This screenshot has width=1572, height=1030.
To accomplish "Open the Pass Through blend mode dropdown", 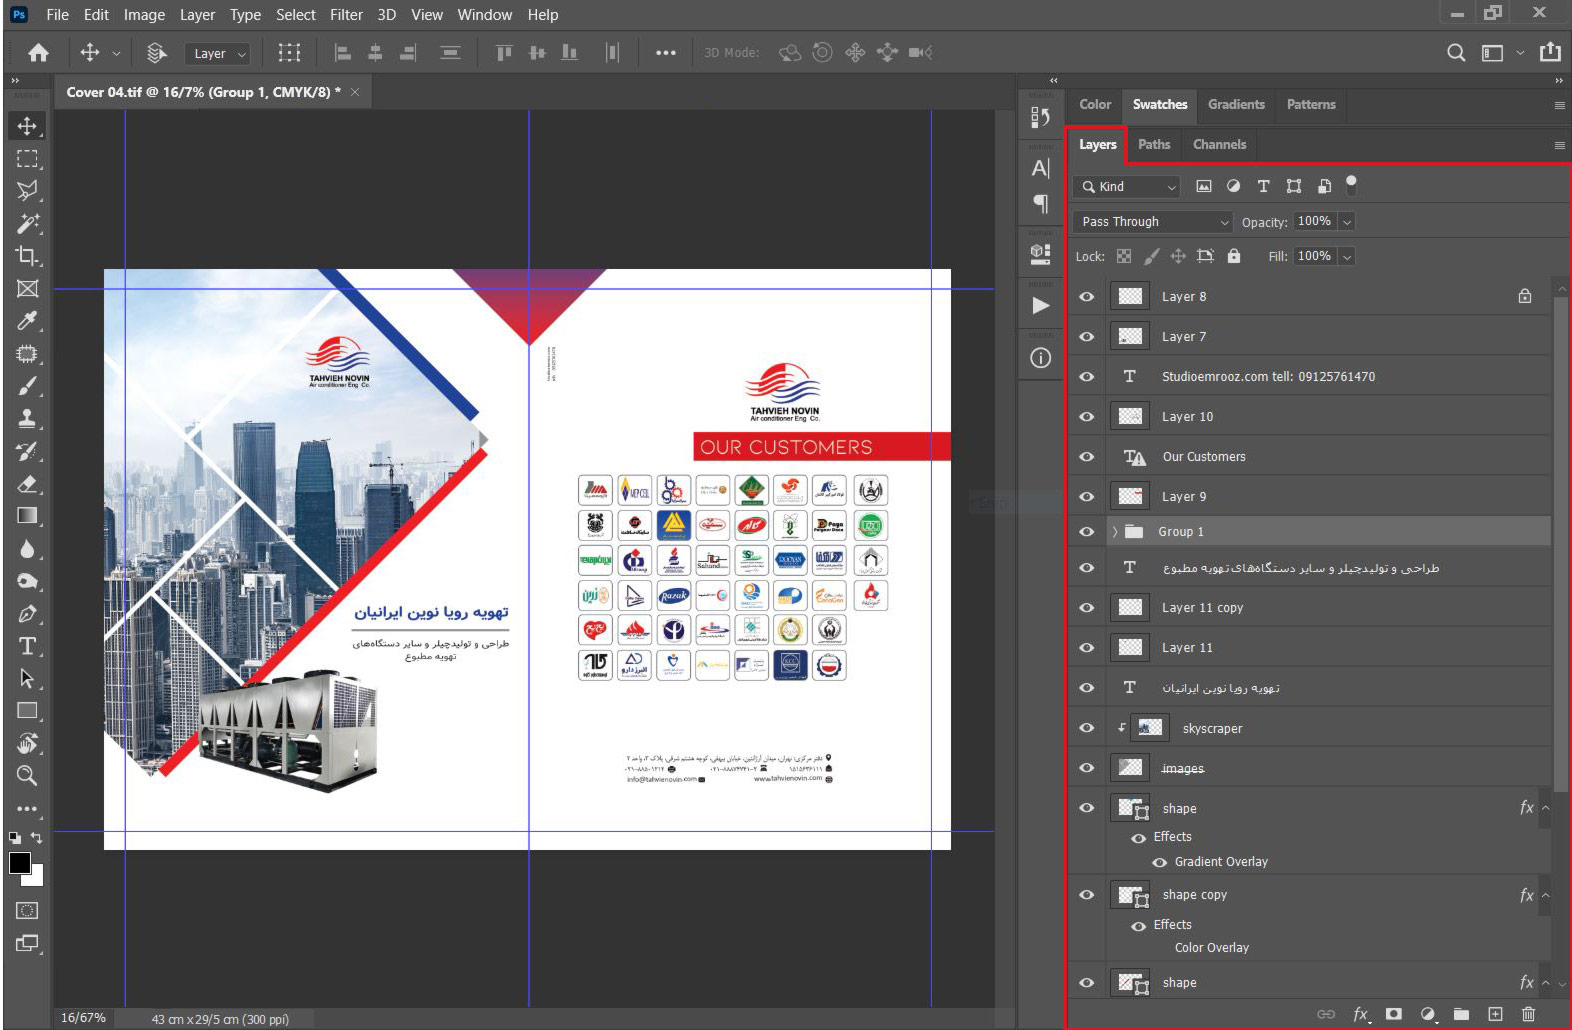I will point(1154,222).
